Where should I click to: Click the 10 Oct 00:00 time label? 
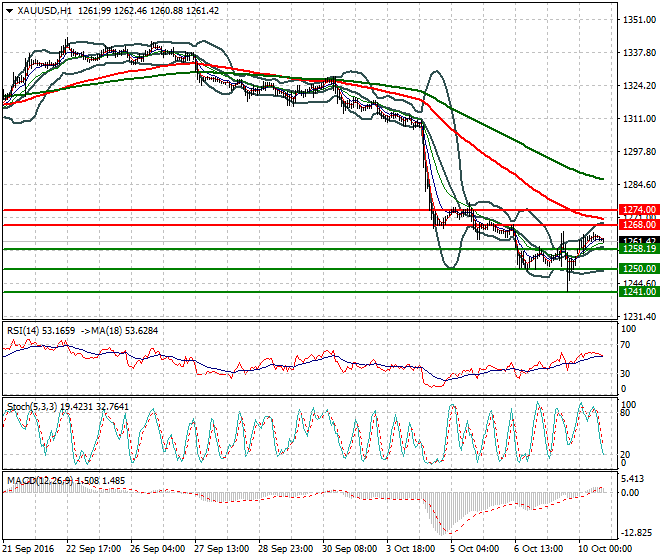click(x=605, y=549)
